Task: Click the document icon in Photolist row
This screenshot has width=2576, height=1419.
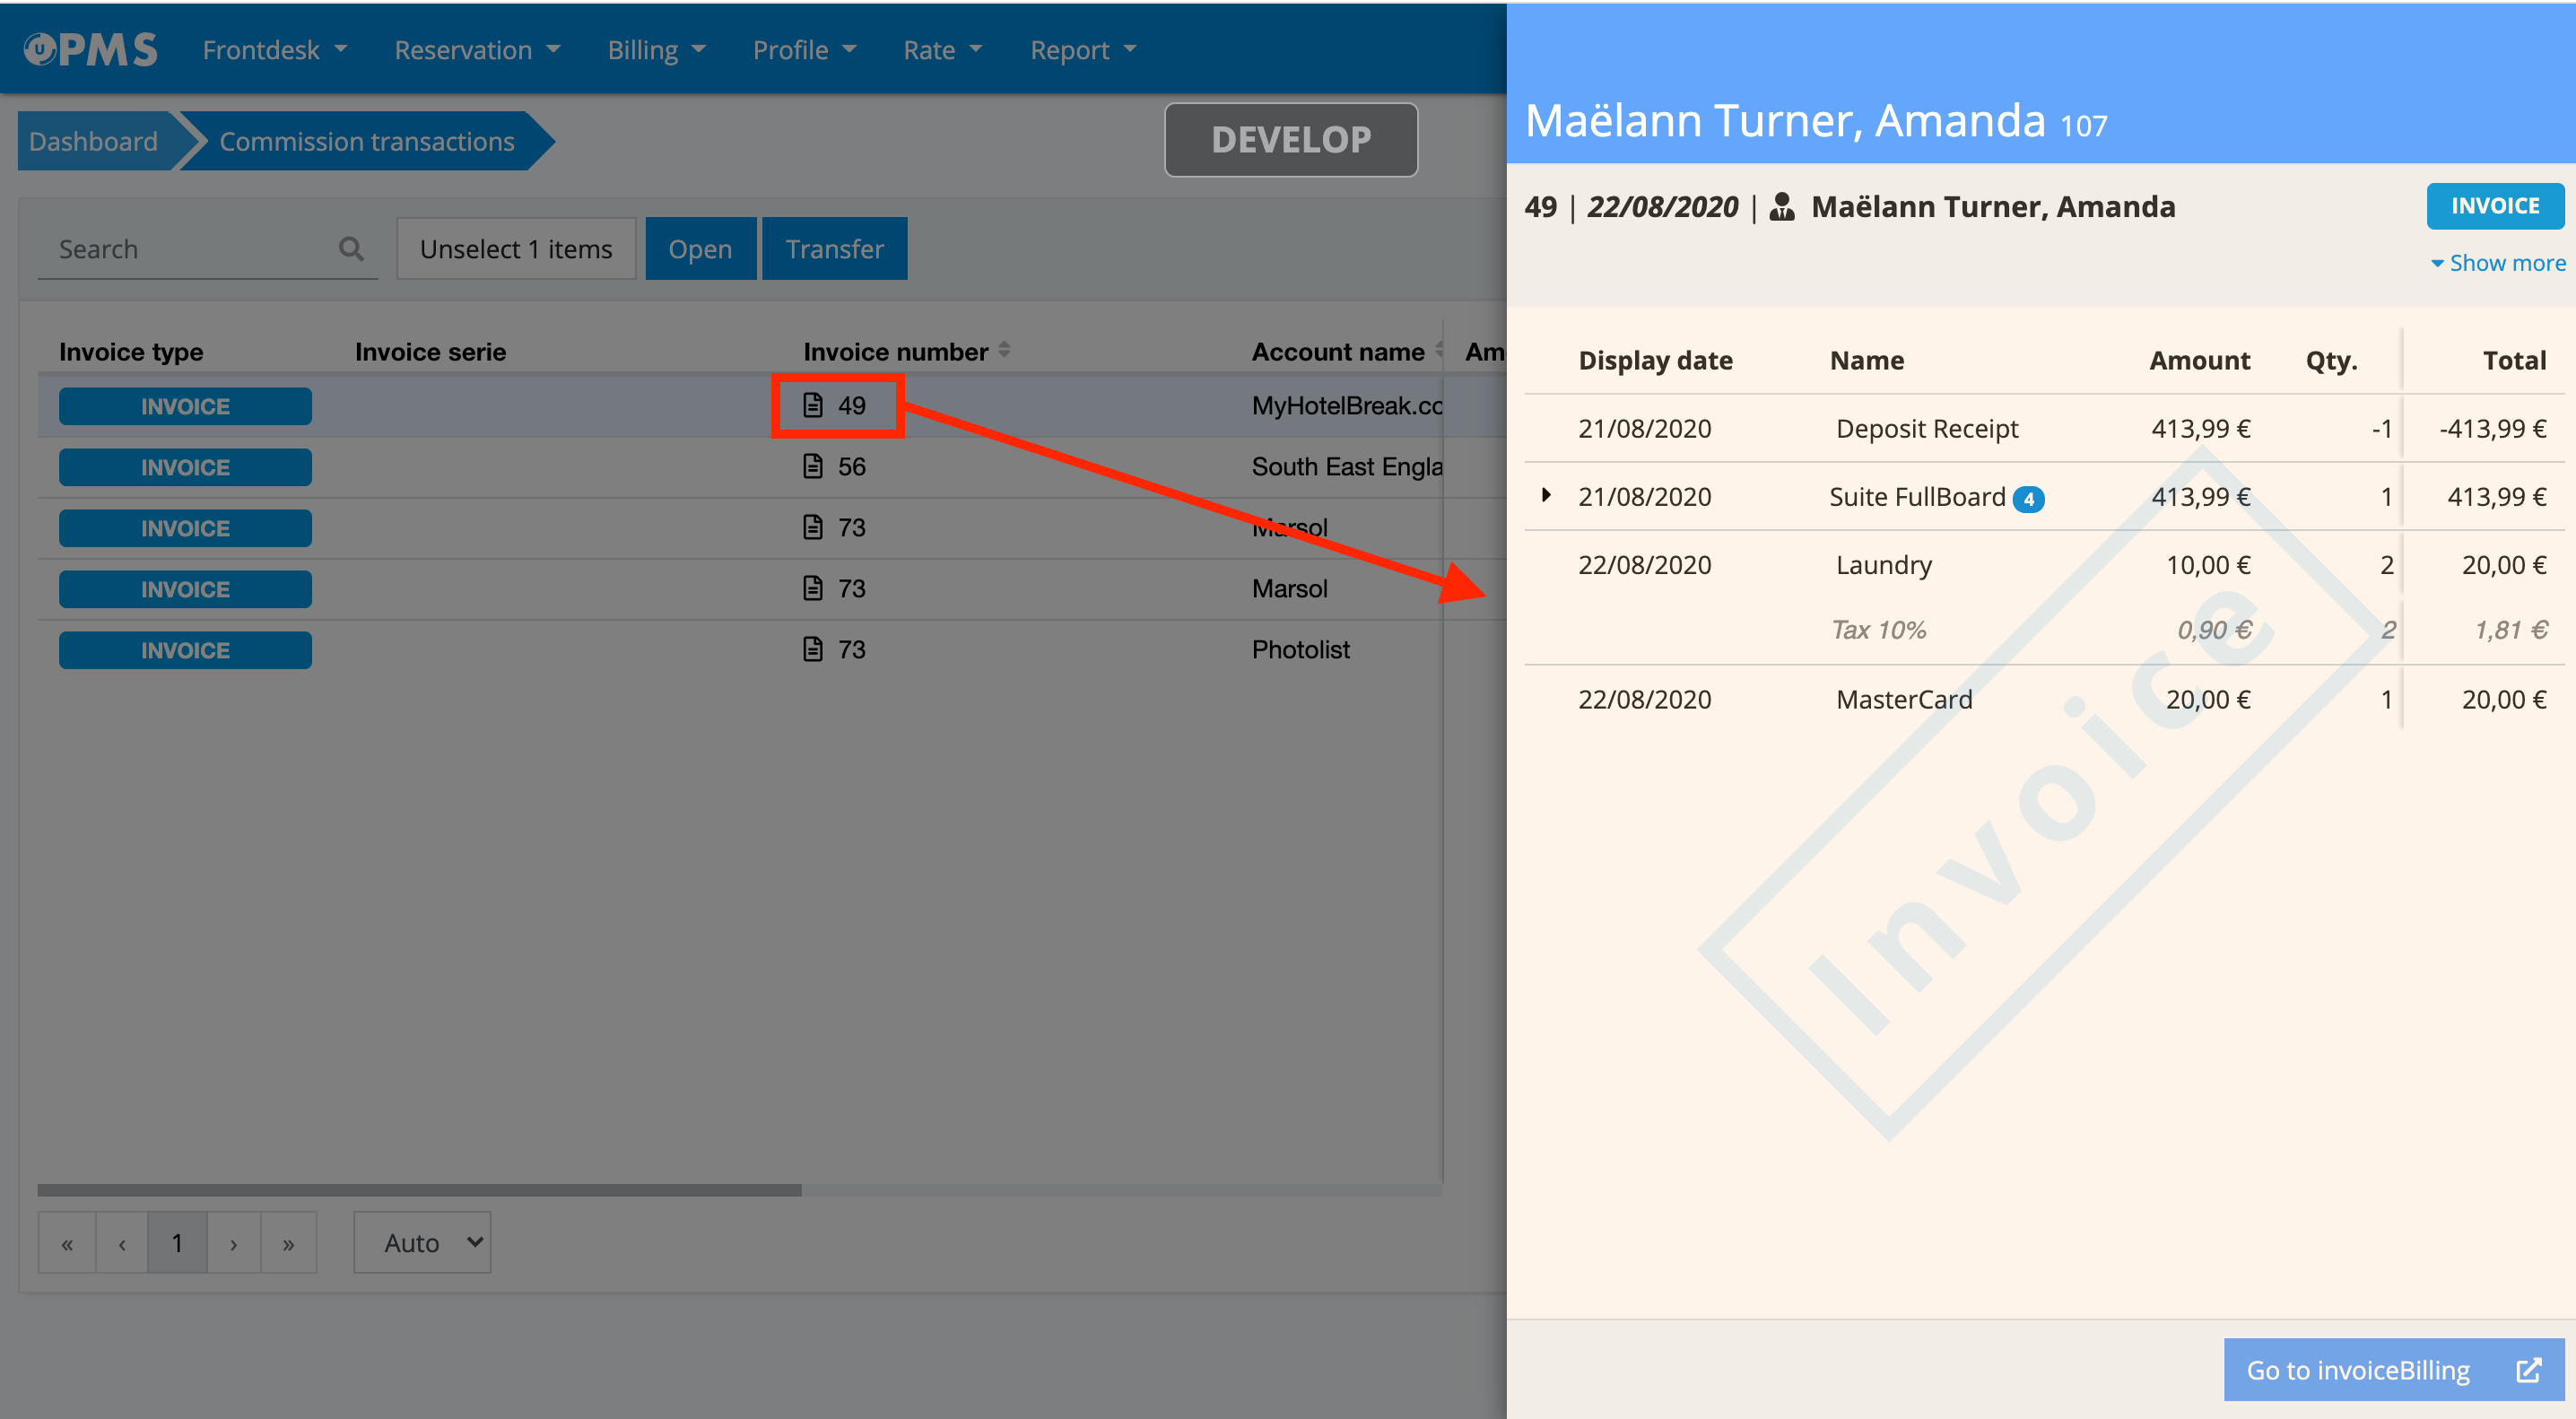Action: pos(813,649)
